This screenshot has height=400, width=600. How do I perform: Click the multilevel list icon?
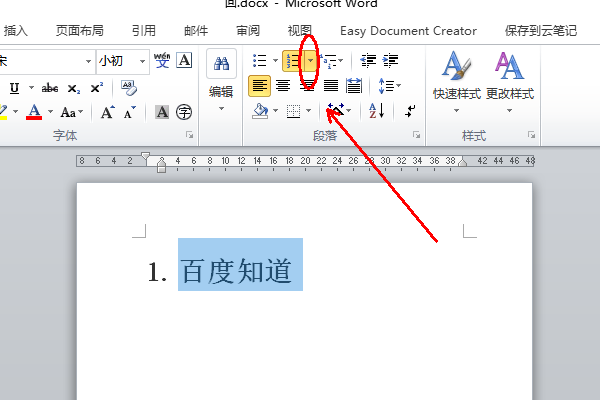pos(328,61)
